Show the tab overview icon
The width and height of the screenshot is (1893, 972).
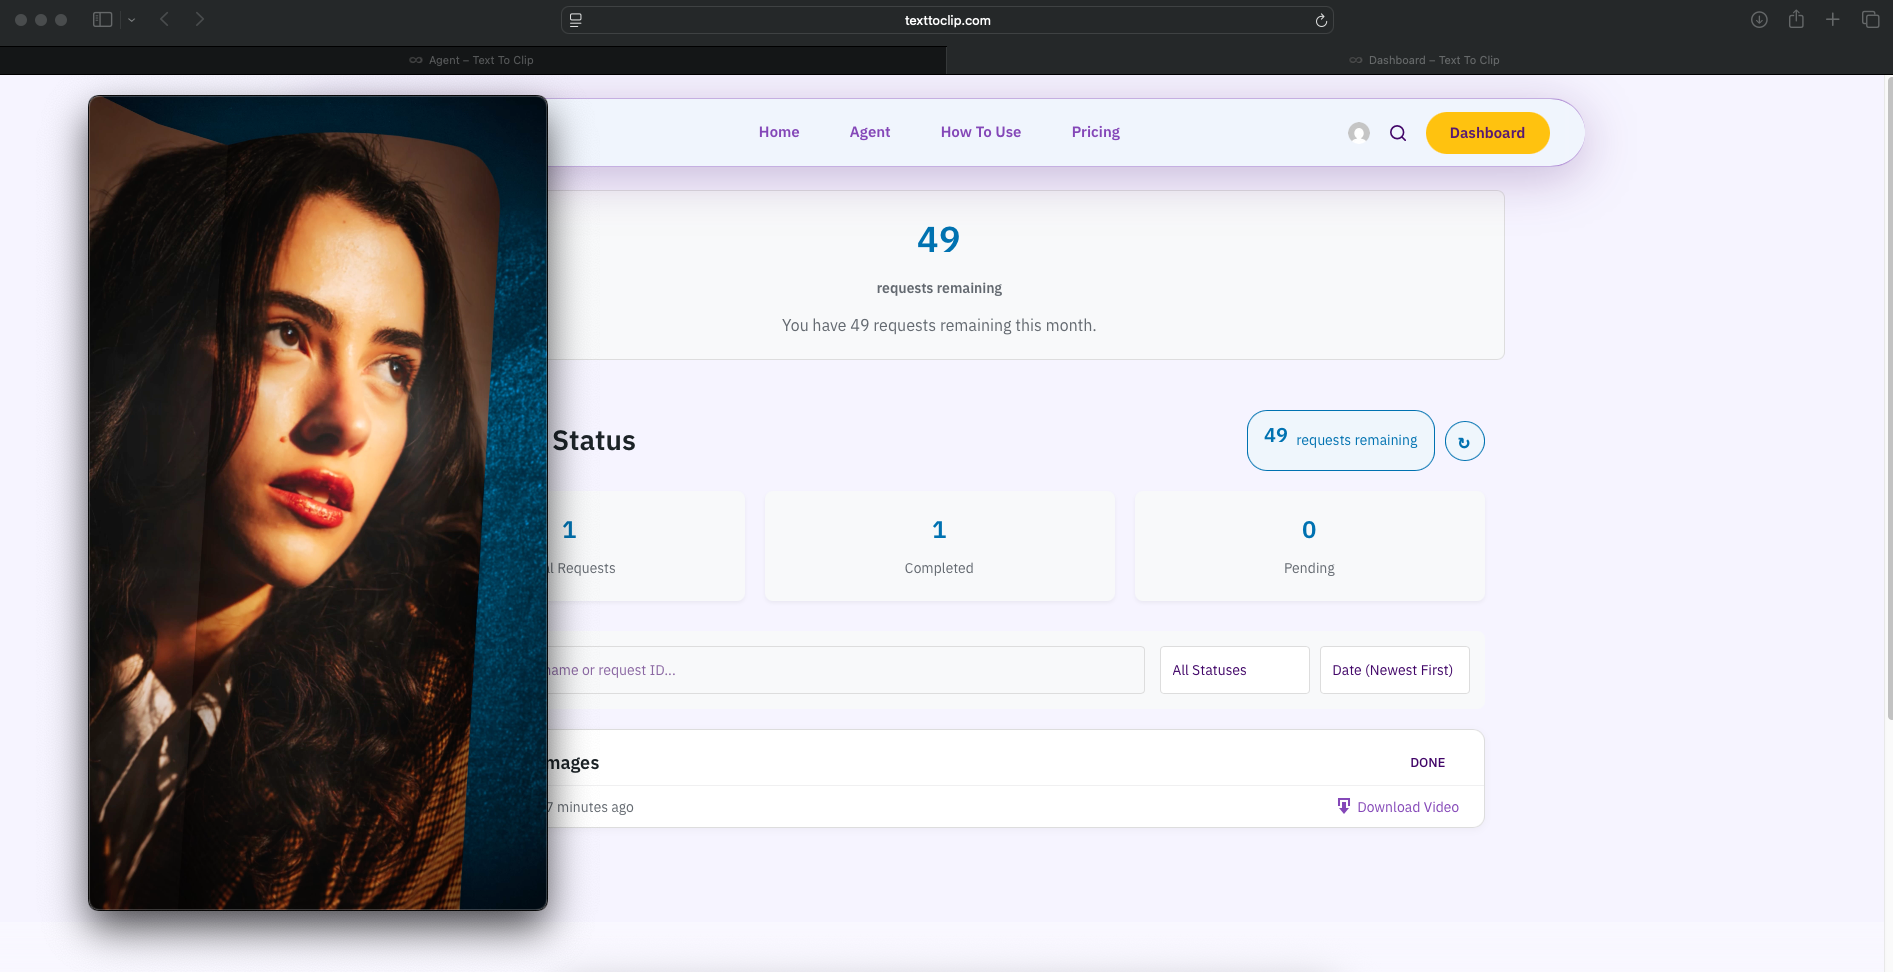[x=1870, y=20]
